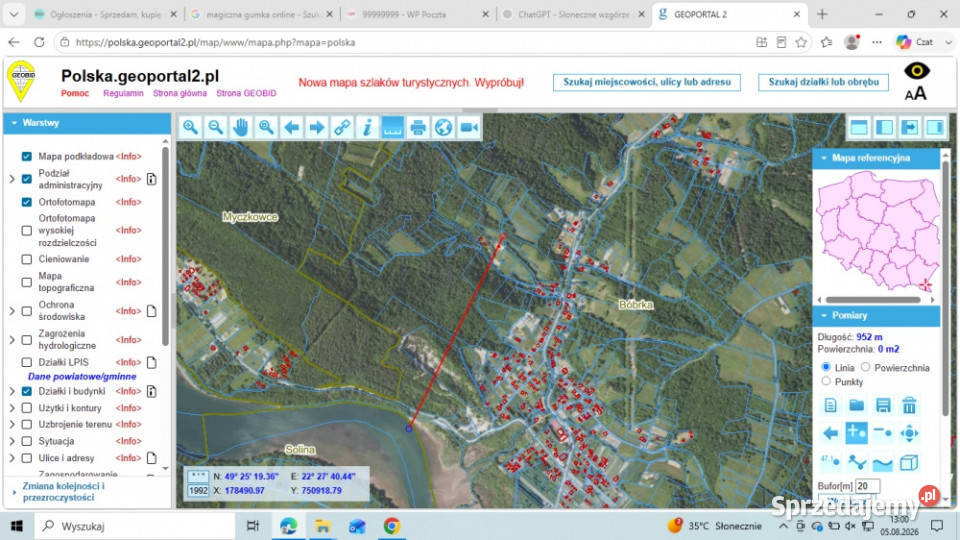Open File Explorer from taskbar
Screen dimensions: 960x540
(322, 526)
